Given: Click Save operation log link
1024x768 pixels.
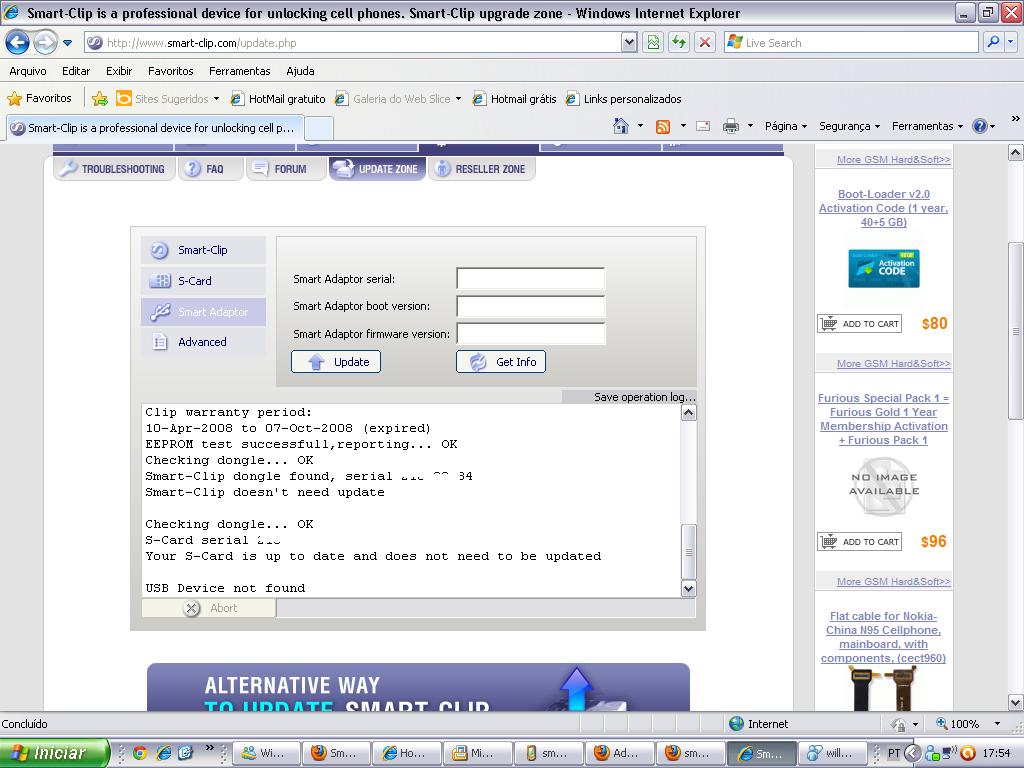Looking at the screenshot, I should coord(645,397).
